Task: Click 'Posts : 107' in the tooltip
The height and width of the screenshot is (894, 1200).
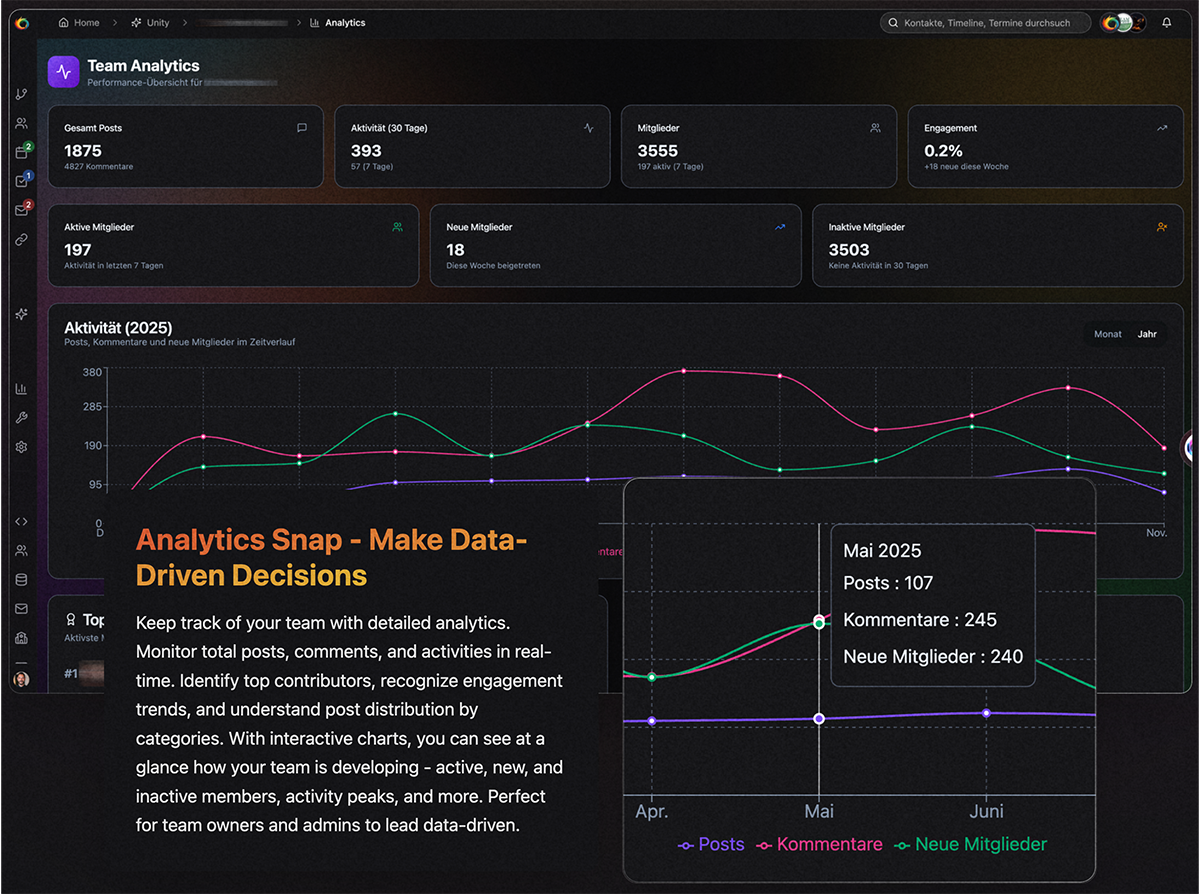Action: pyautogui.click(x=888, y=583)
